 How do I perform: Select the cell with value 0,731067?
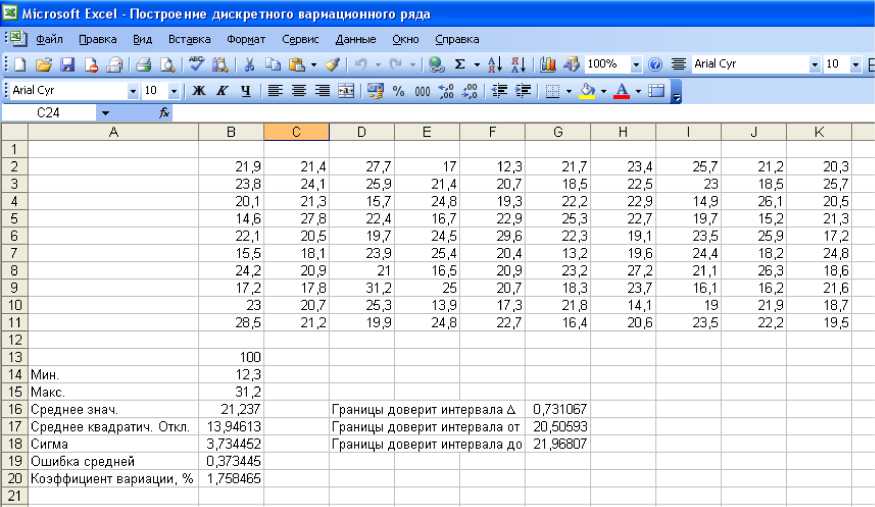pos(557,409)
